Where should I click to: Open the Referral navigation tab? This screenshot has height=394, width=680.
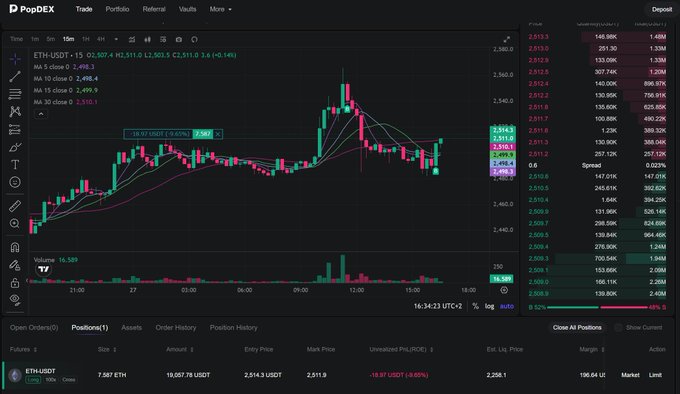tap(154, 9)
